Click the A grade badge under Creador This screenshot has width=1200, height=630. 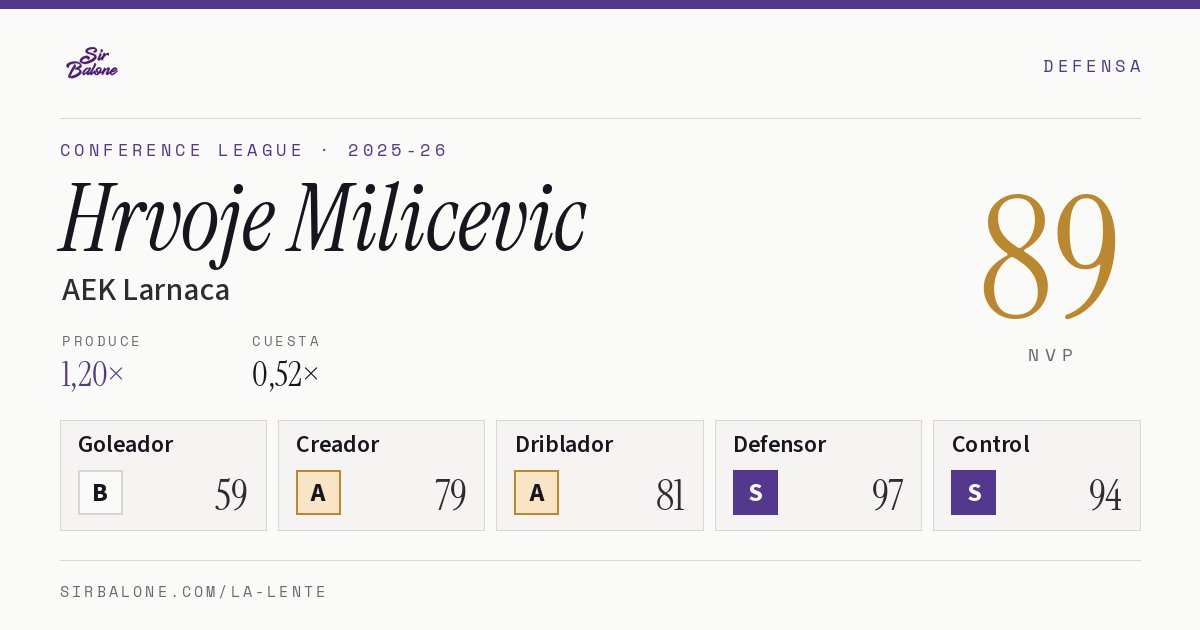tap(318, 492)
